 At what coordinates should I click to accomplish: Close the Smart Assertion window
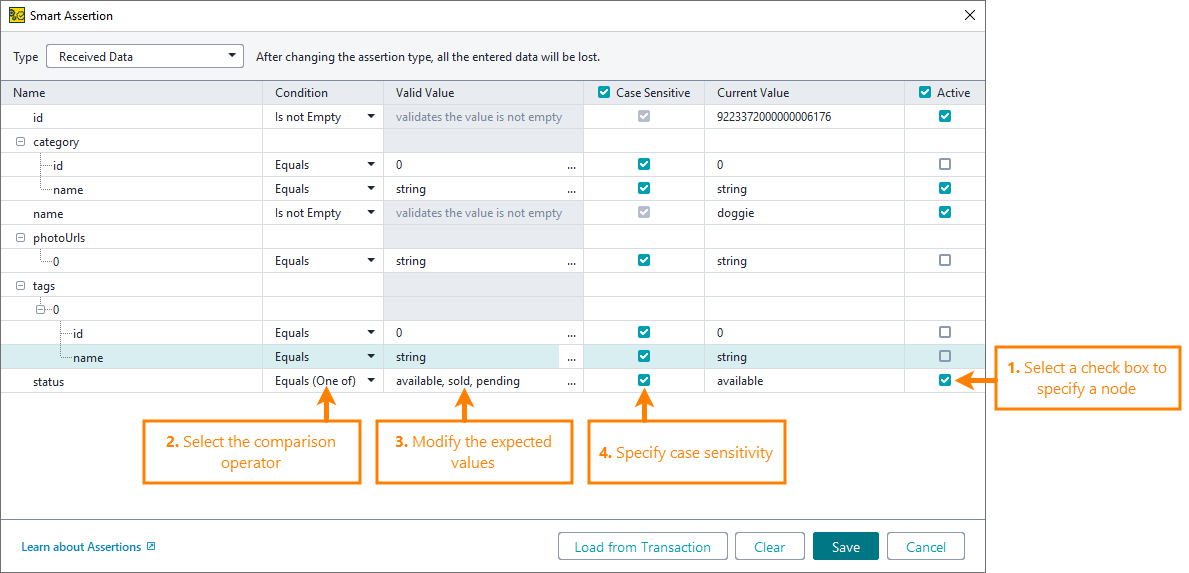tap(969, 15)
